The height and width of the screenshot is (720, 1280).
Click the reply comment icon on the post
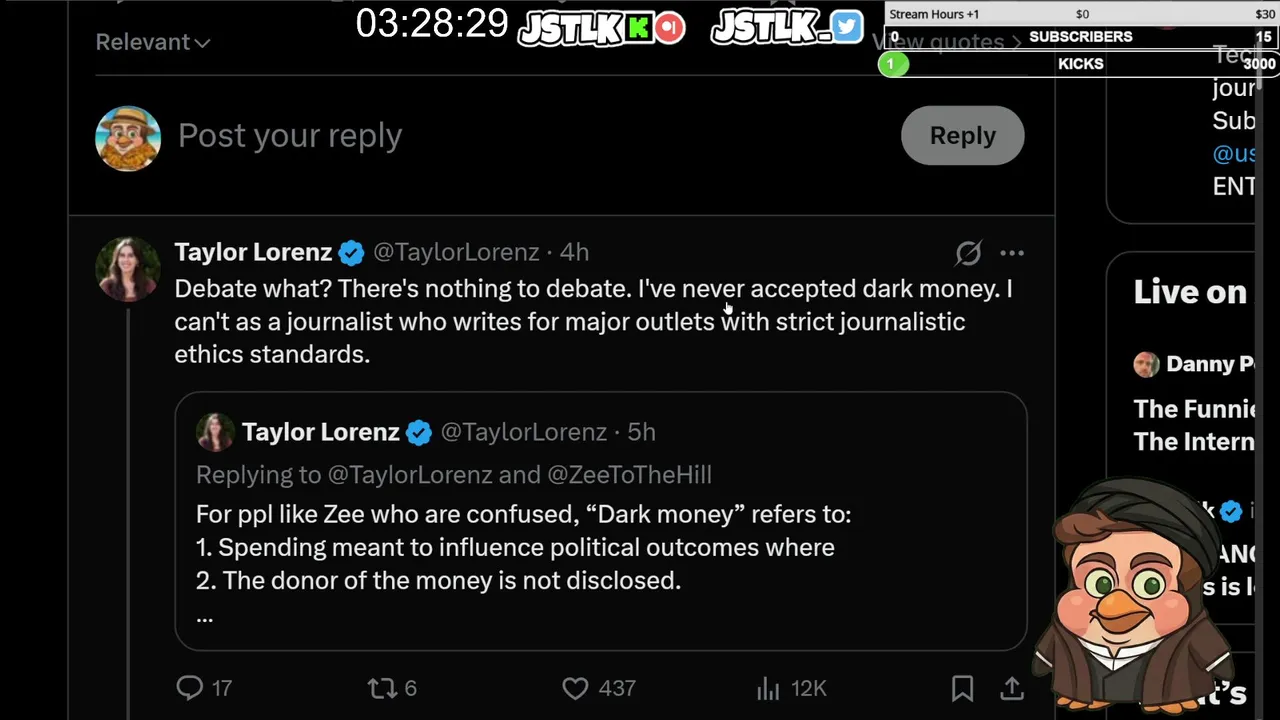click(x=190, y=688)
